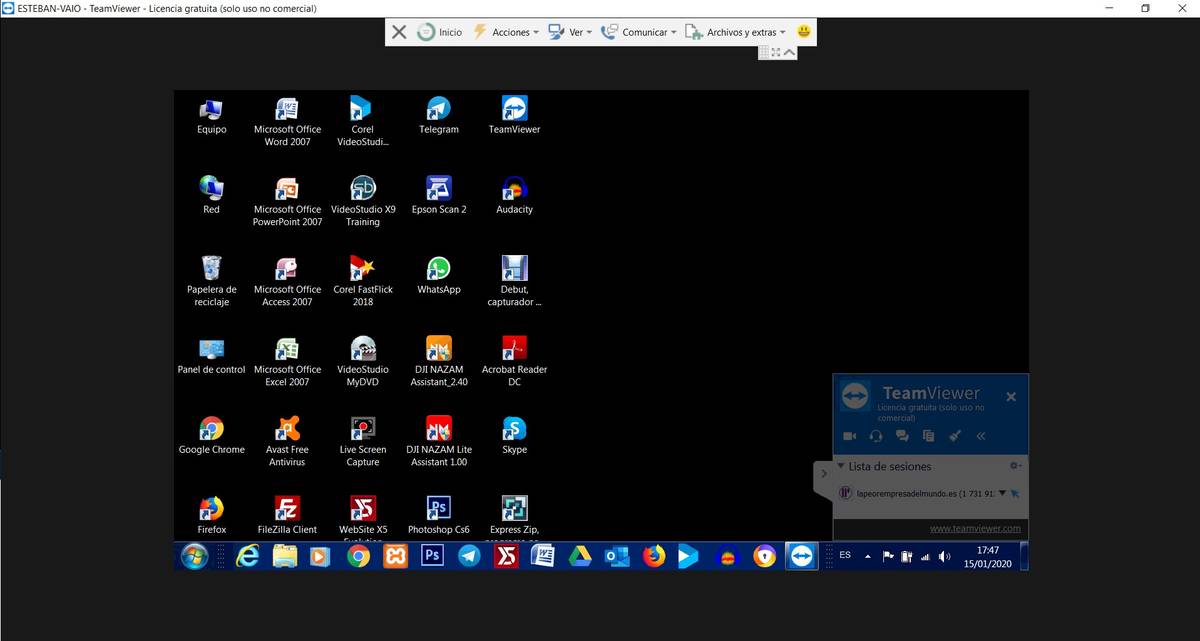Open the Corel FastFlick 2018 shortcut
This screenshot has width=1200, height=641.
(x=362, y=281)
